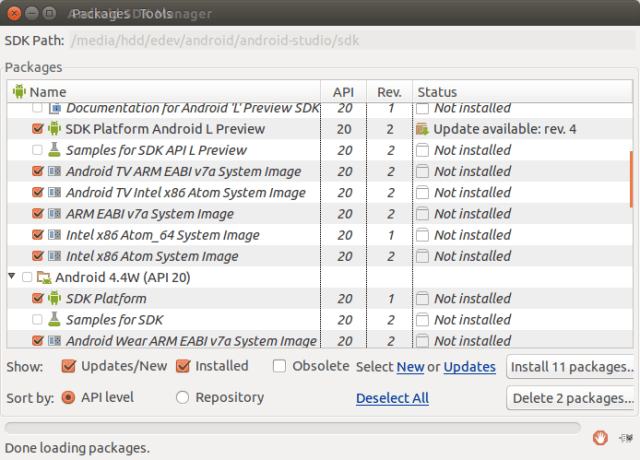Click the update available icon in the Status column

click(422, 129)
